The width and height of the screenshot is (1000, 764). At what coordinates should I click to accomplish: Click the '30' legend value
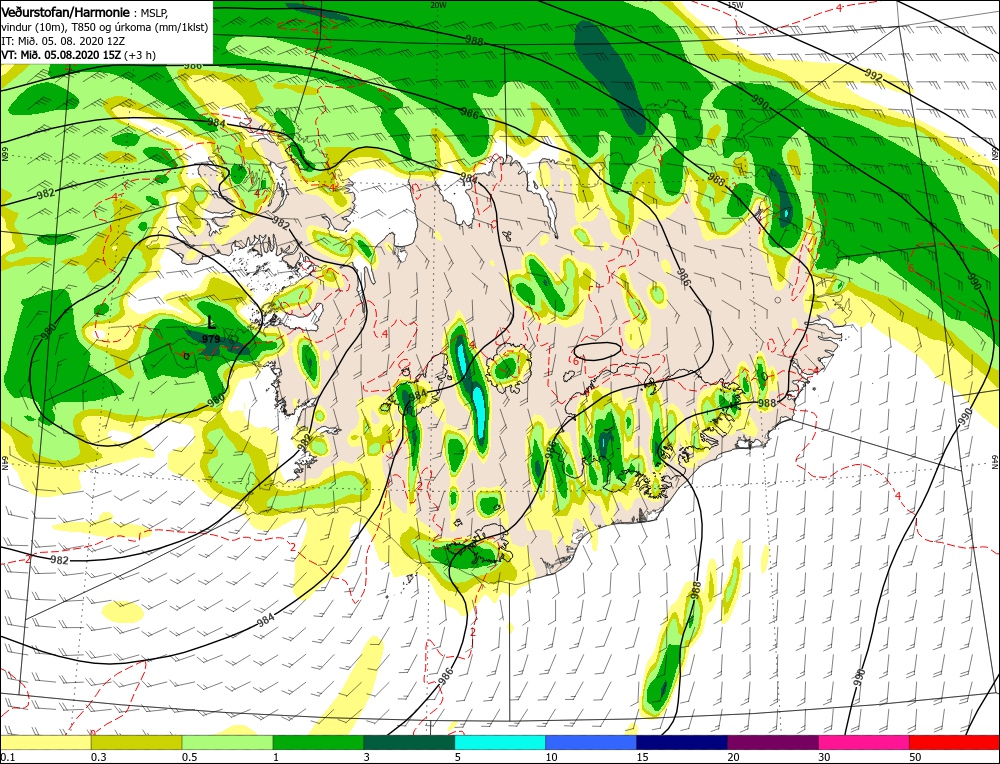pos(825,757)
